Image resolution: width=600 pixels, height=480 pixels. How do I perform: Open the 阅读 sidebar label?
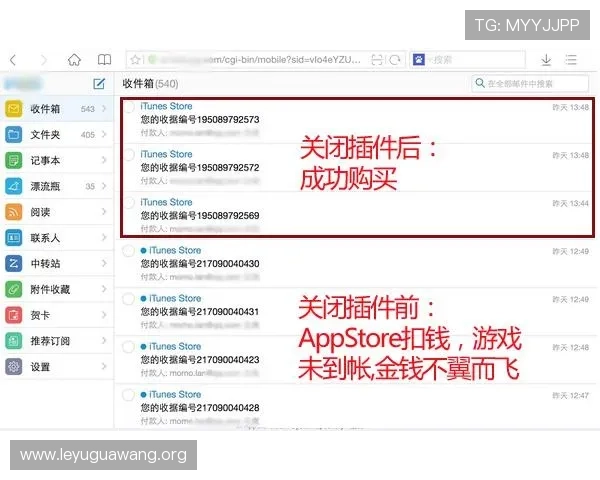tap(40, 212)
